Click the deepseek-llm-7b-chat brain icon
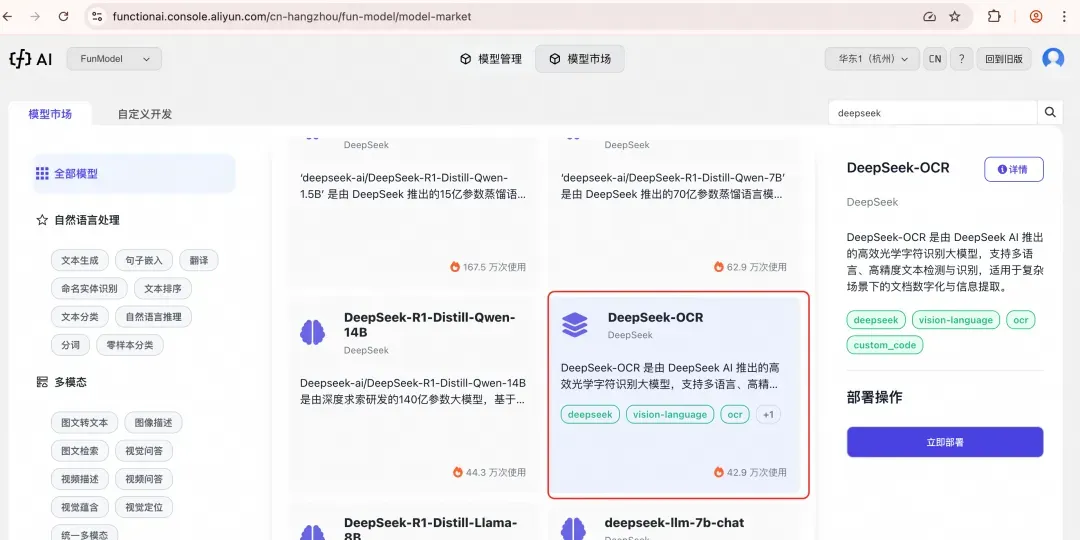The width and height of the screenshot is (1080, 540). [573, 529]
